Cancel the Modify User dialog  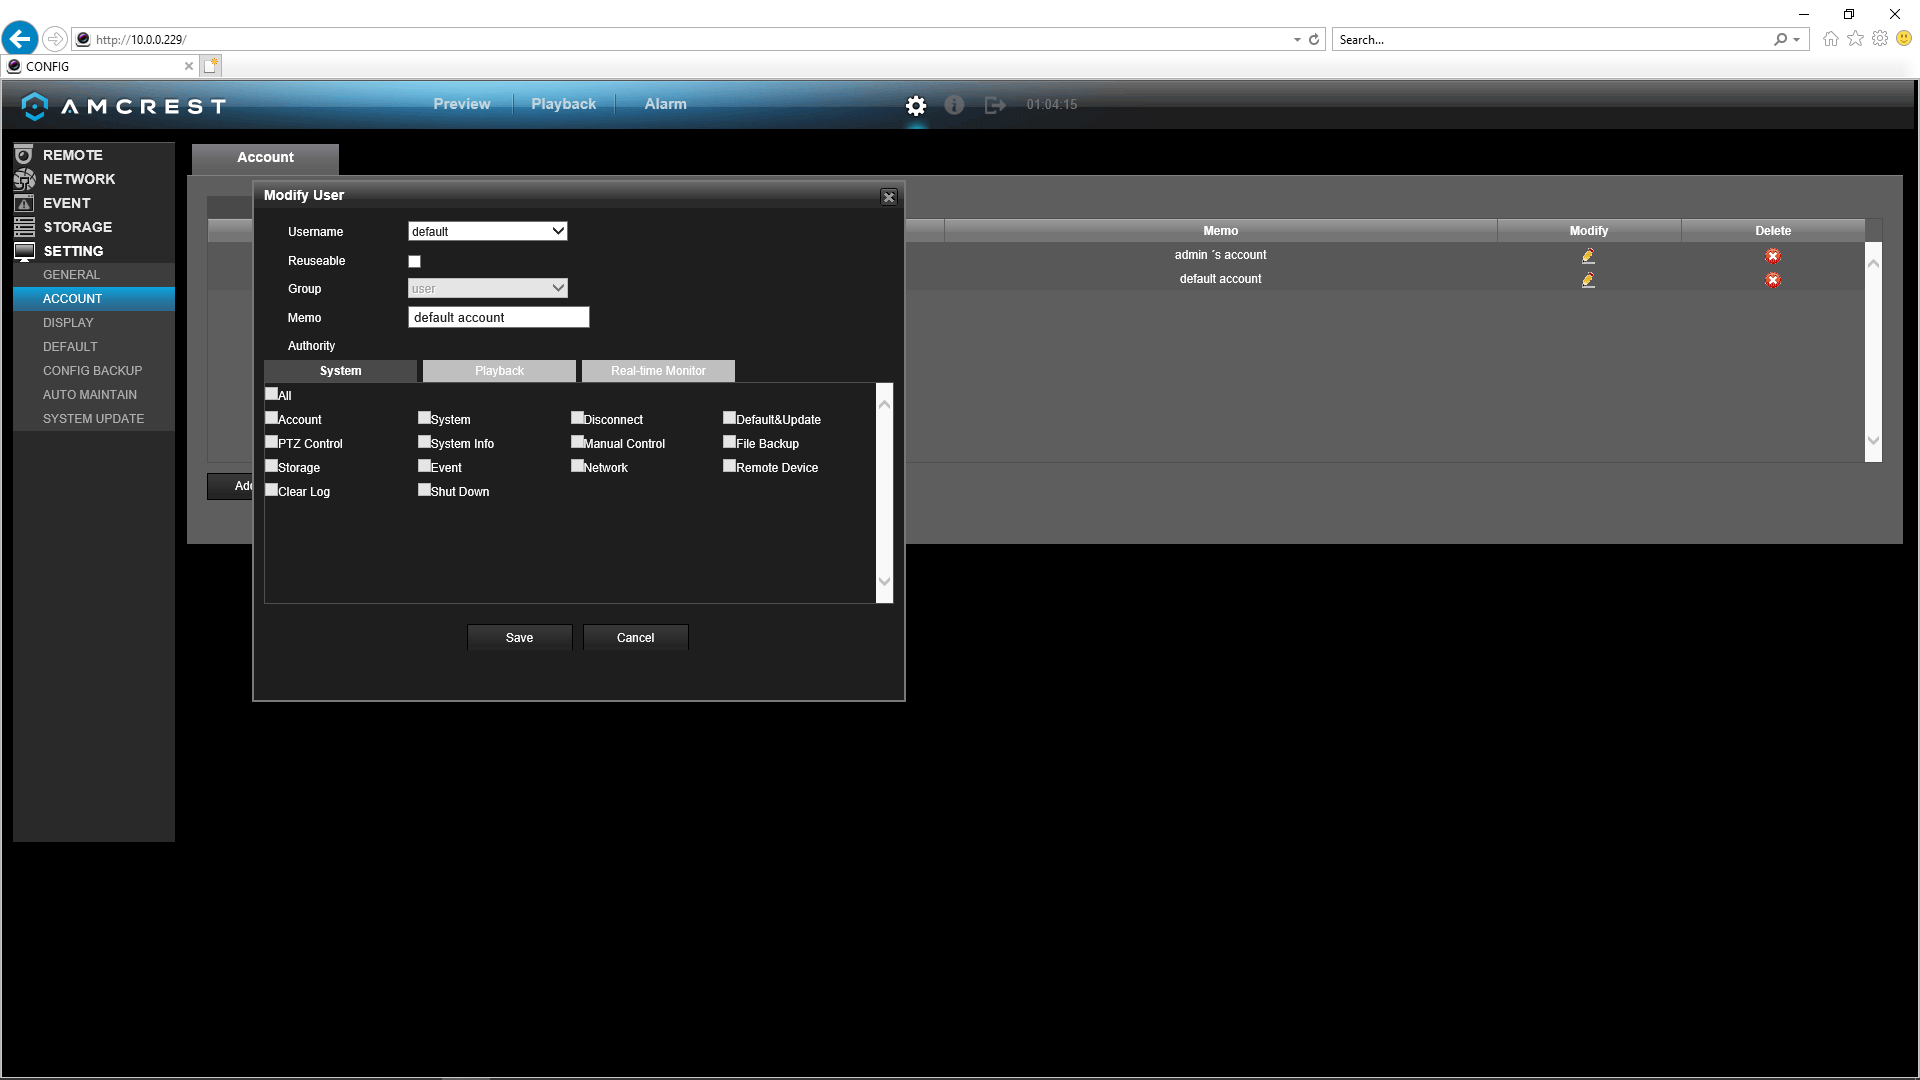pos(636,638)
